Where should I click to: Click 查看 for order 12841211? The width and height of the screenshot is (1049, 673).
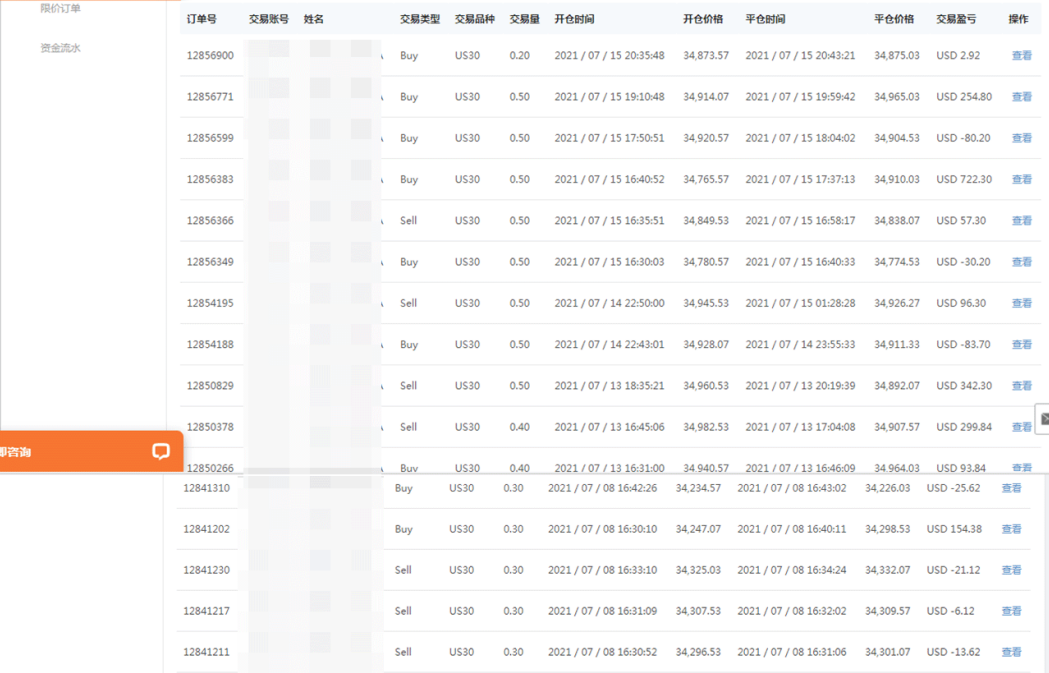[1011, 652]
